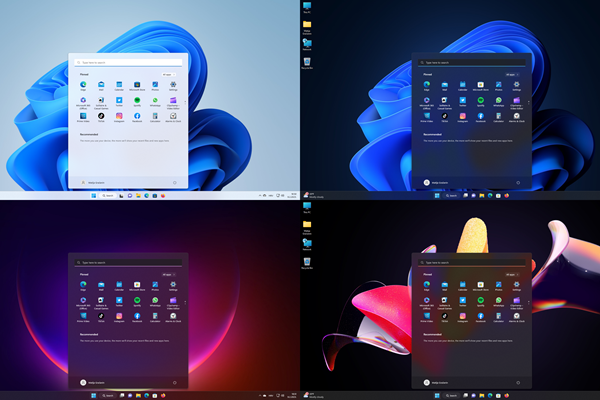The width and height of the screenshot is (600, 400).
Task: Launch Prime Video in the purple glow Start menu
Action: (x=83, y=316)
